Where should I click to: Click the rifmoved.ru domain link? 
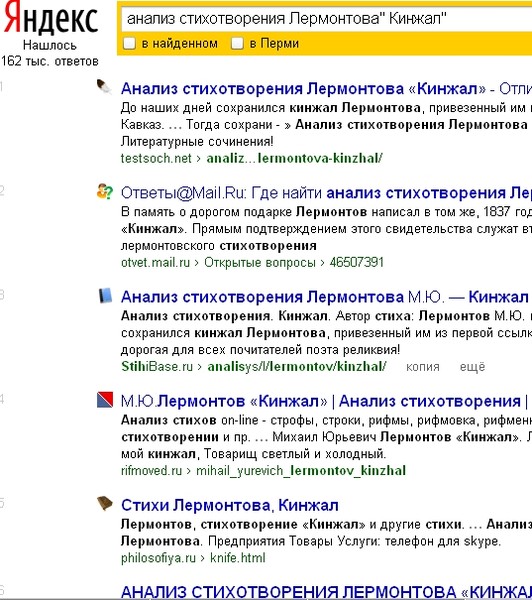tap(152, 471)
